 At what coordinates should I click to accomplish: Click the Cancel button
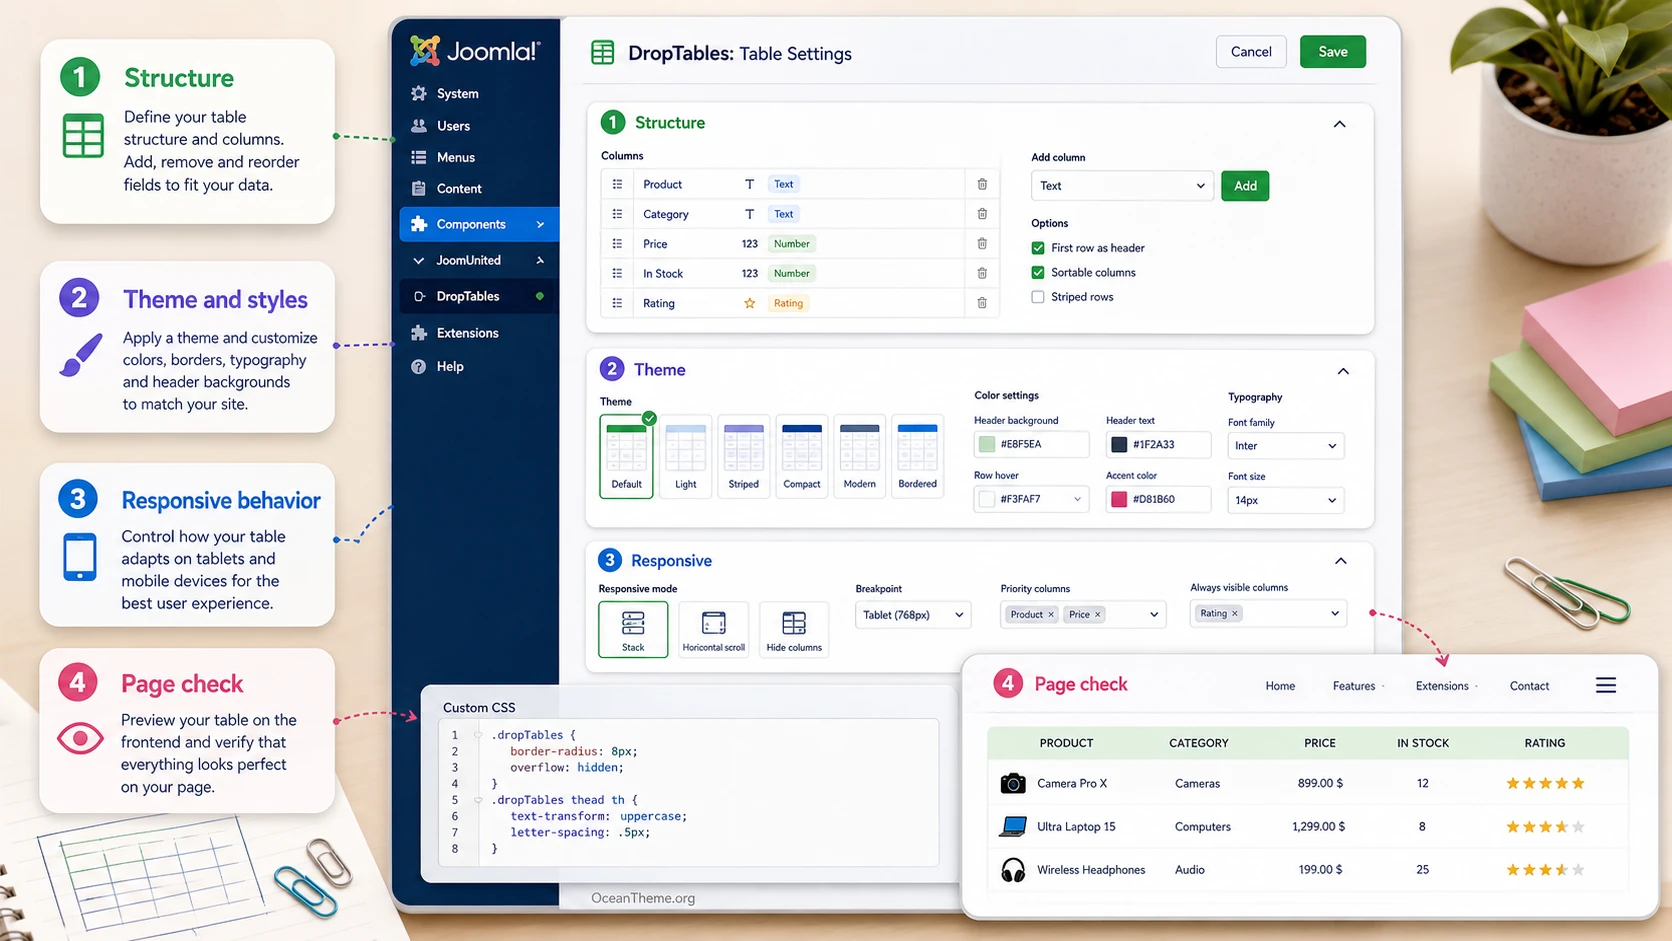click(1251, 52)
